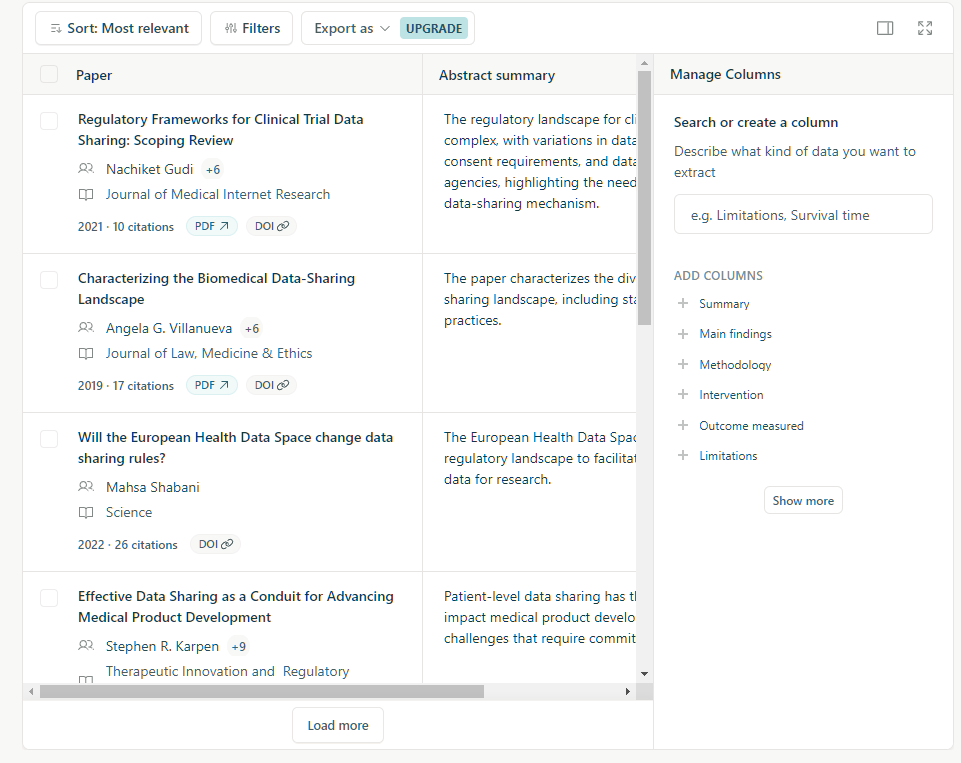
Task: Click the vertical scrollbar down arrow
Action: 644,674
